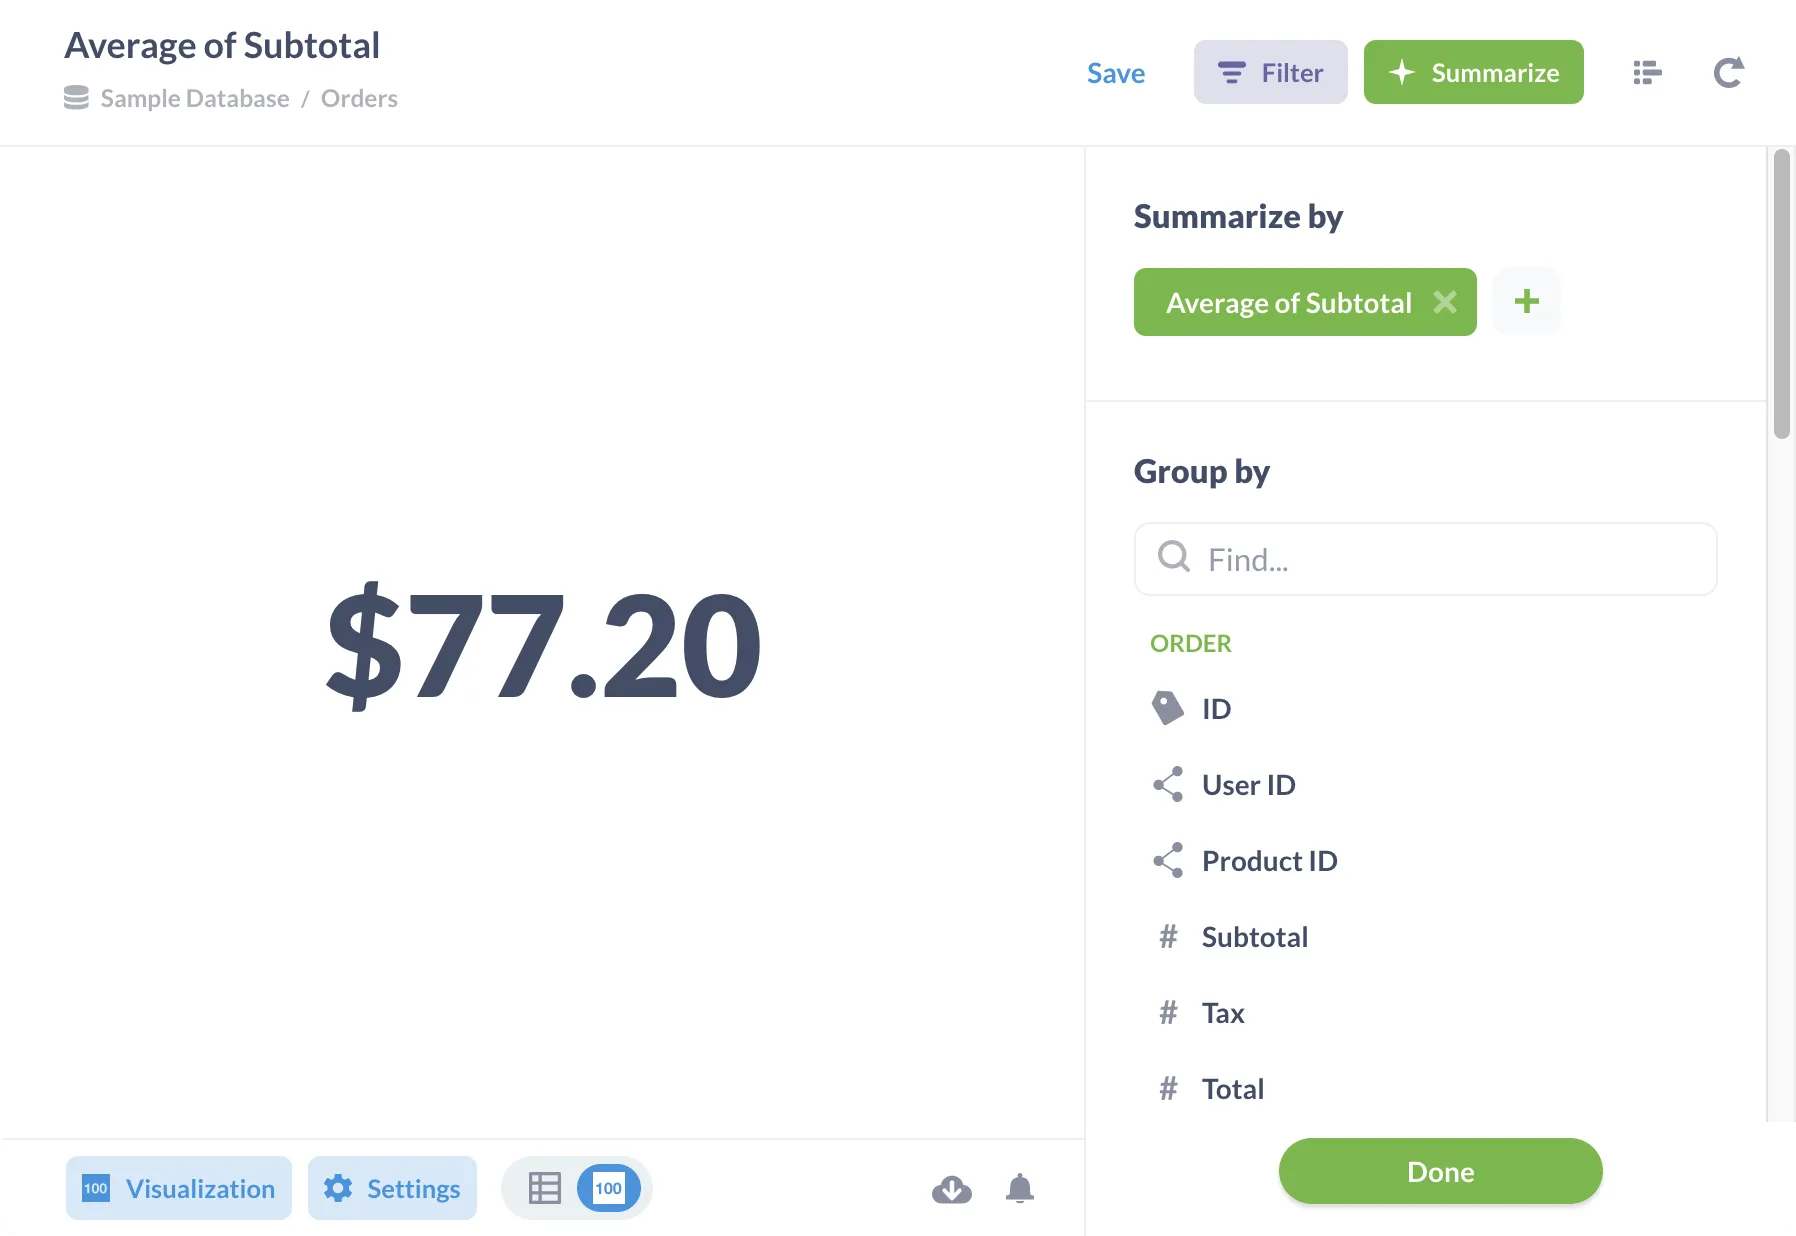Click the alert bell icon
Image resolution: width=1796 pixels, height=1236 pixels.
(1019, 1188)
